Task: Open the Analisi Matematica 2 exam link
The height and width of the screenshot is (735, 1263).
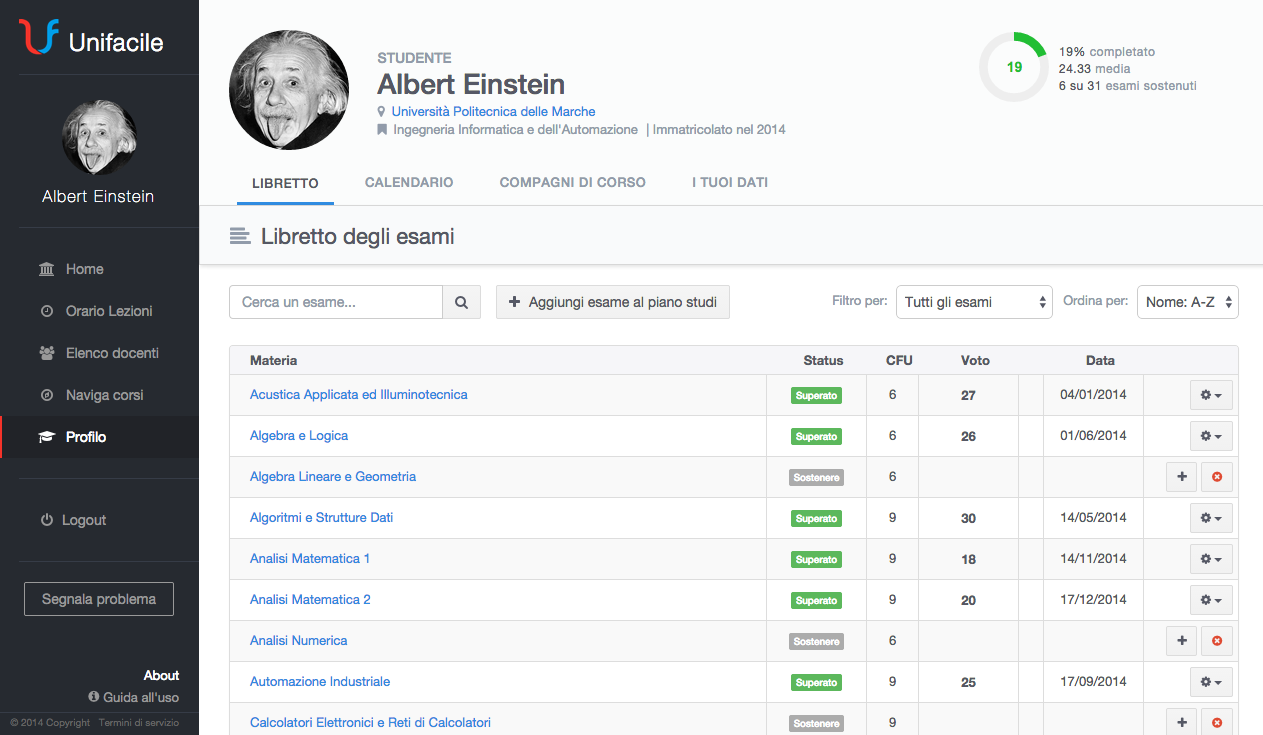Action: click(x=310, y=600)
